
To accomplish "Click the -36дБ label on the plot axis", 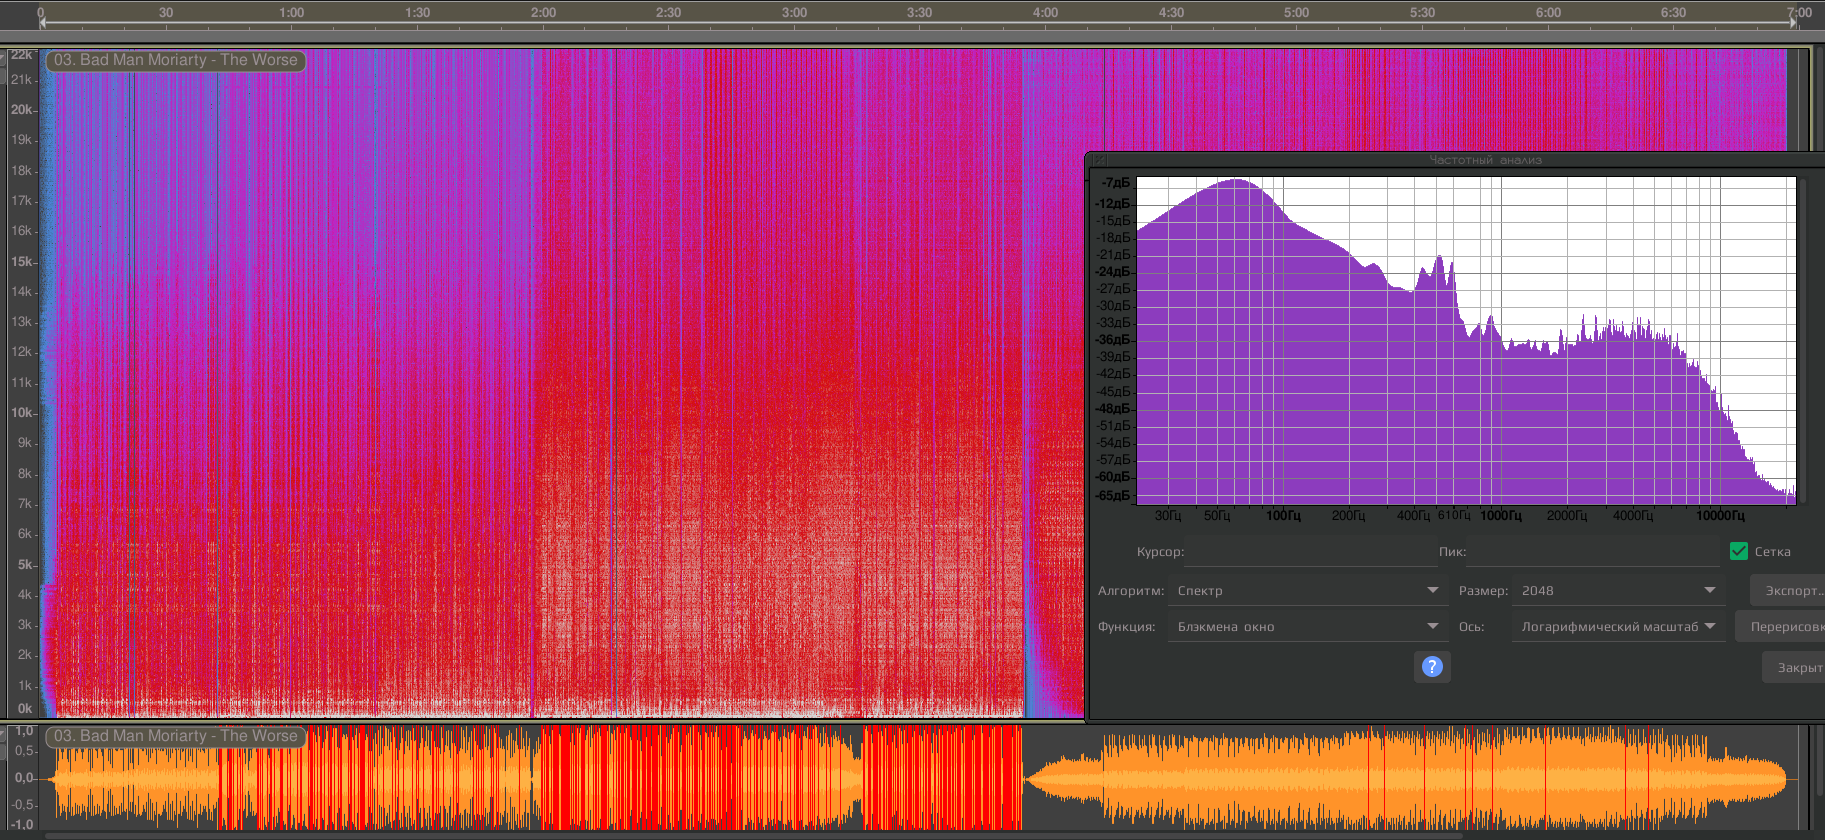I will [1113, 340].
